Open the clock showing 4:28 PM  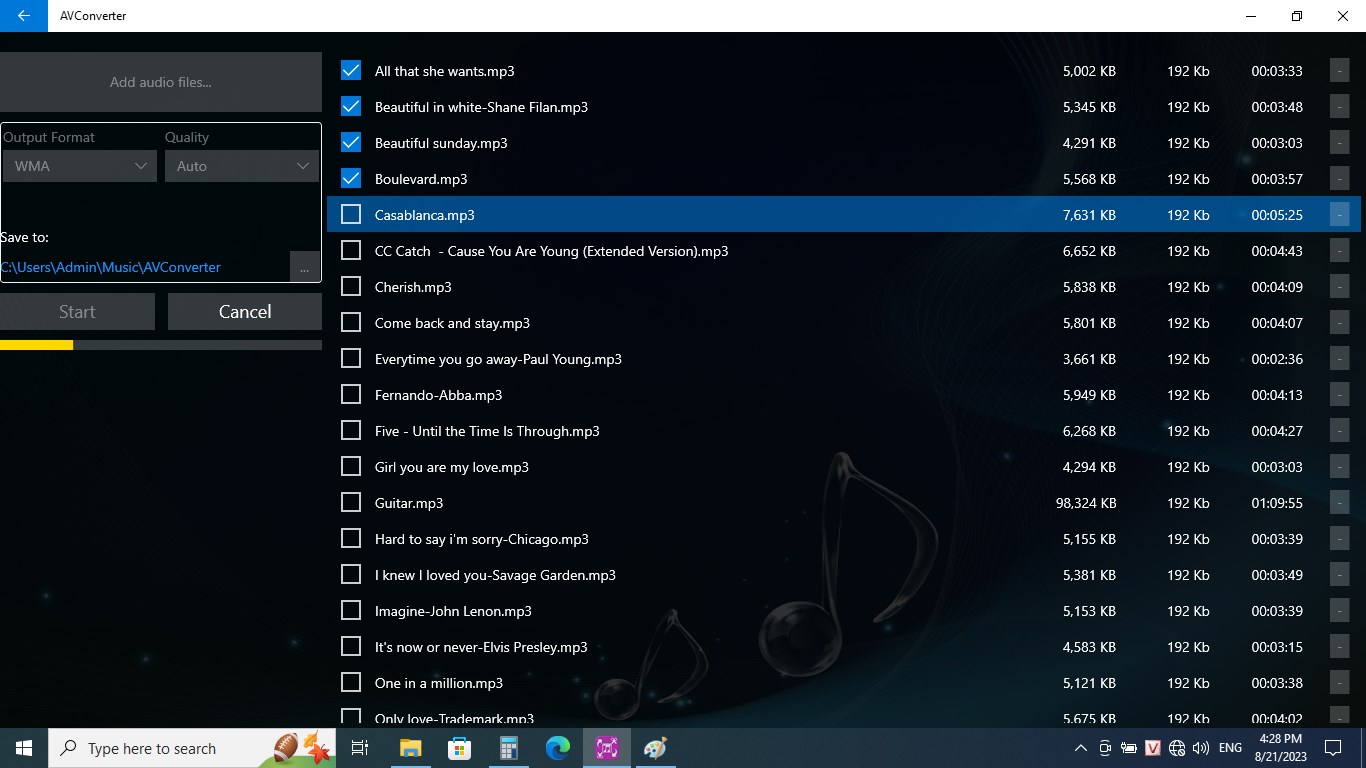(x=1280, y=748)
